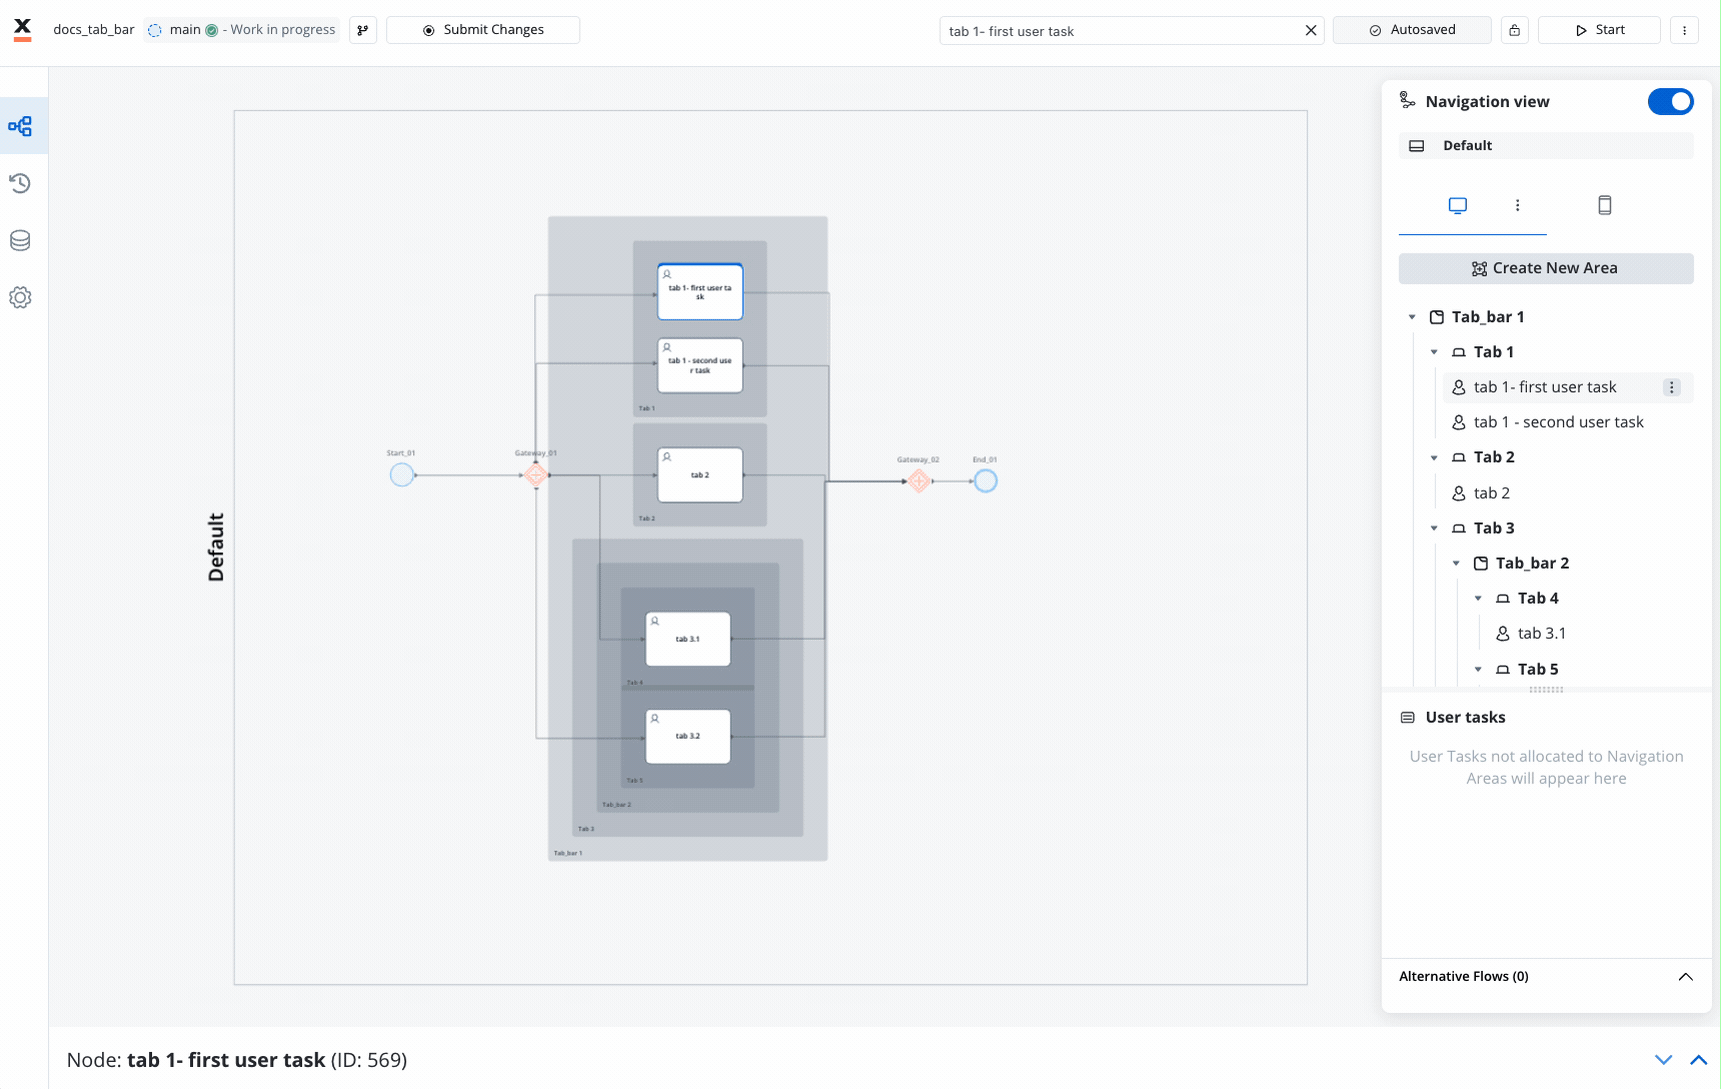Select 'tab 1 - second user task' node on canvas
Image resolution: width=1721 pixels, height=1089 pixels.
point(700,365)
